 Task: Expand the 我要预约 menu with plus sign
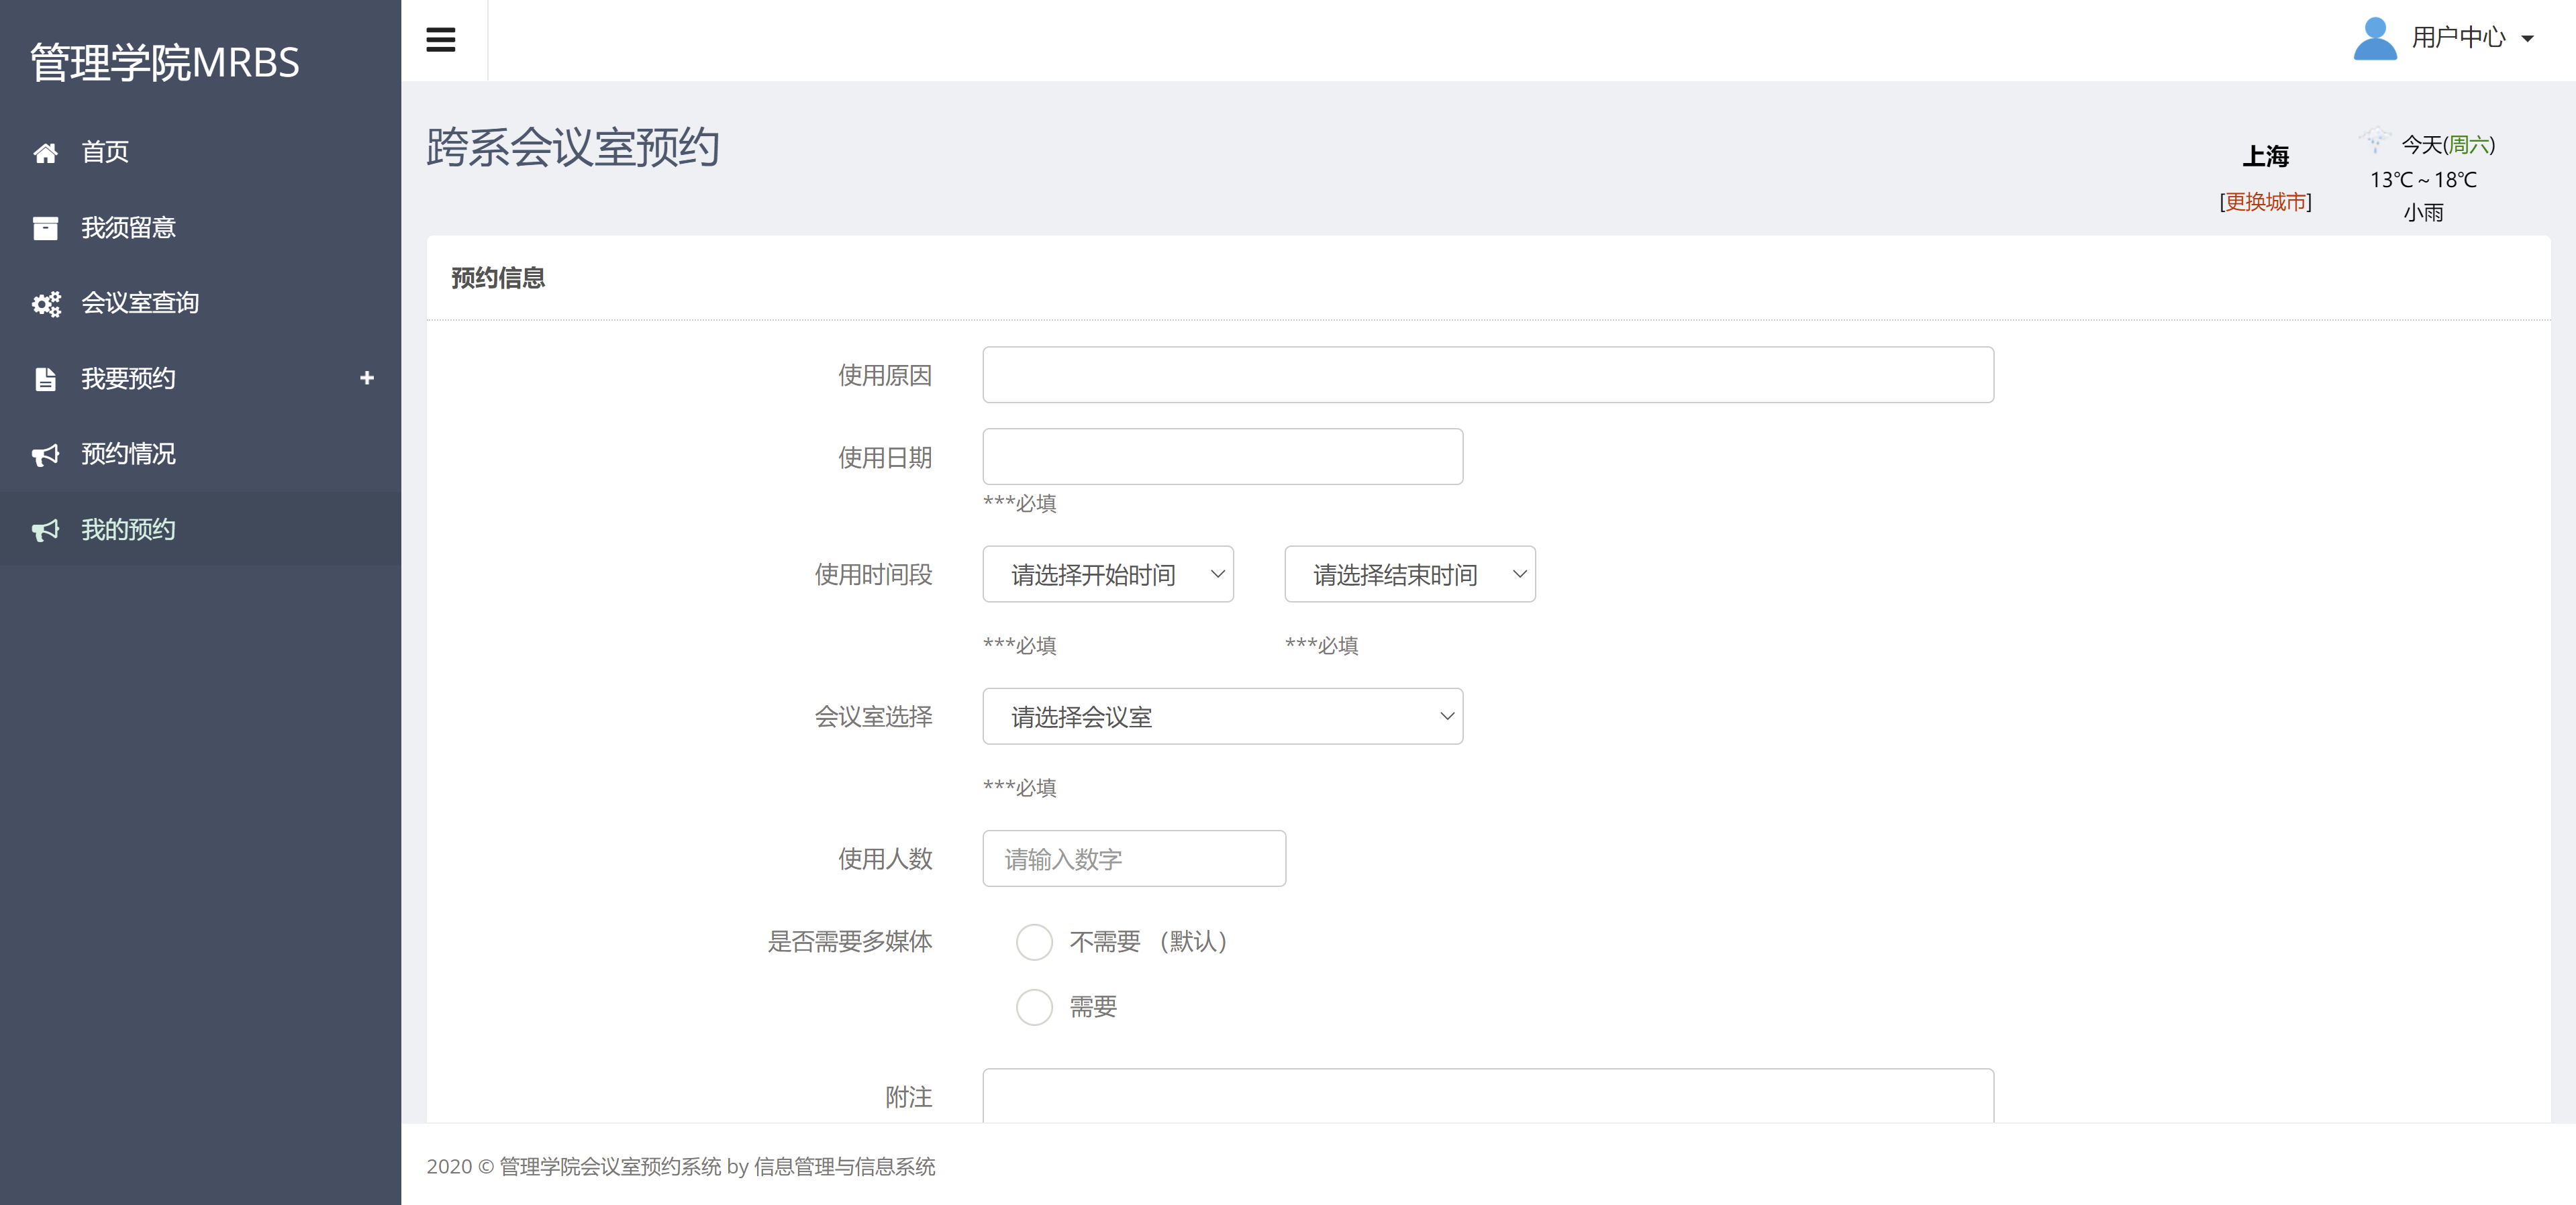pos(366,378)
